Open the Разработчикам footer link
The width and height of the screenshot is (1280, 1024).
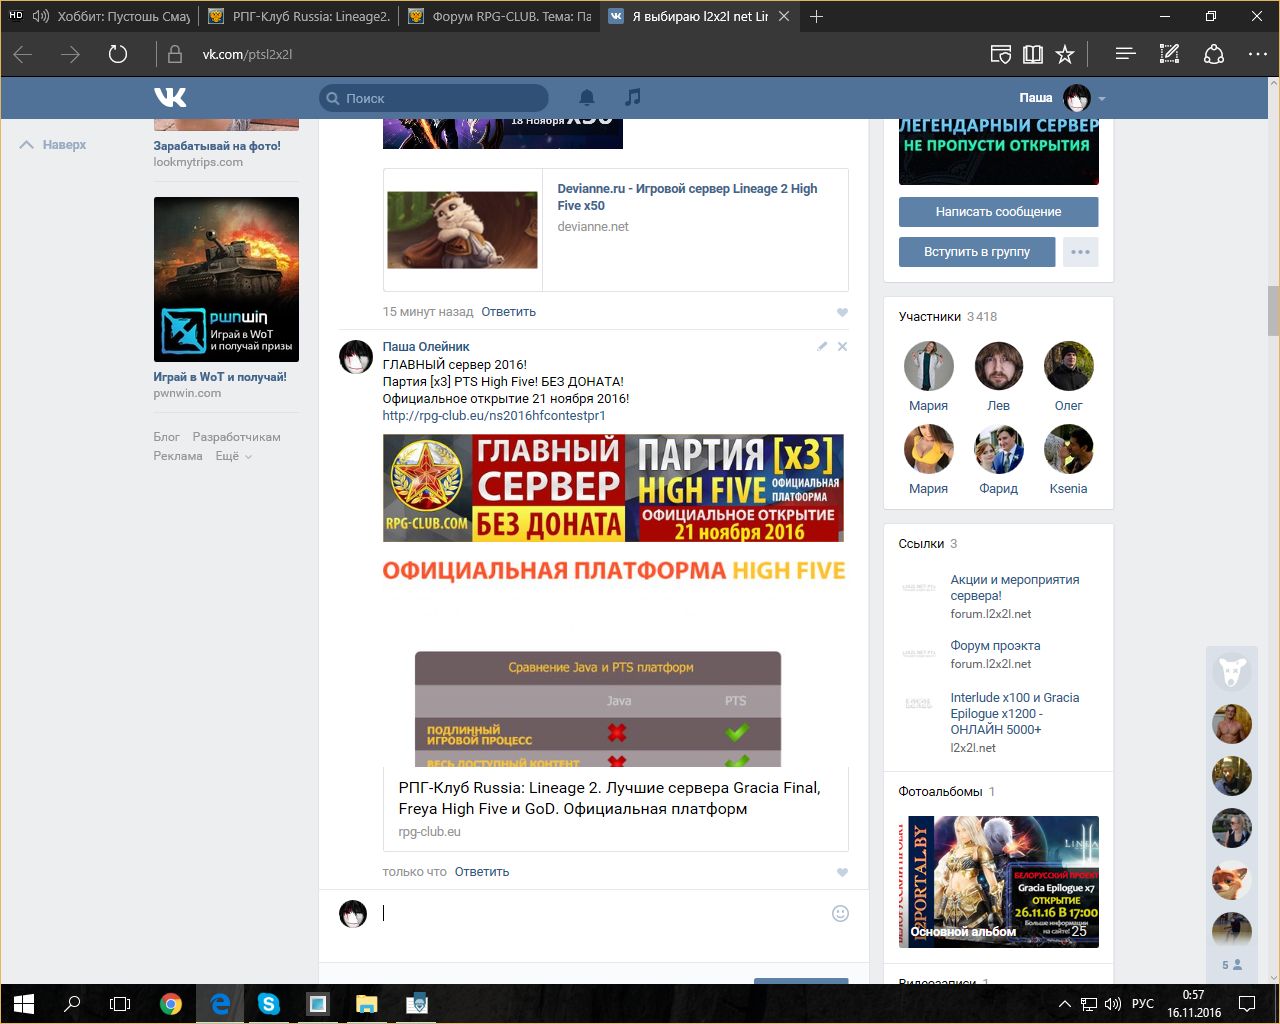tap(236, 437)
